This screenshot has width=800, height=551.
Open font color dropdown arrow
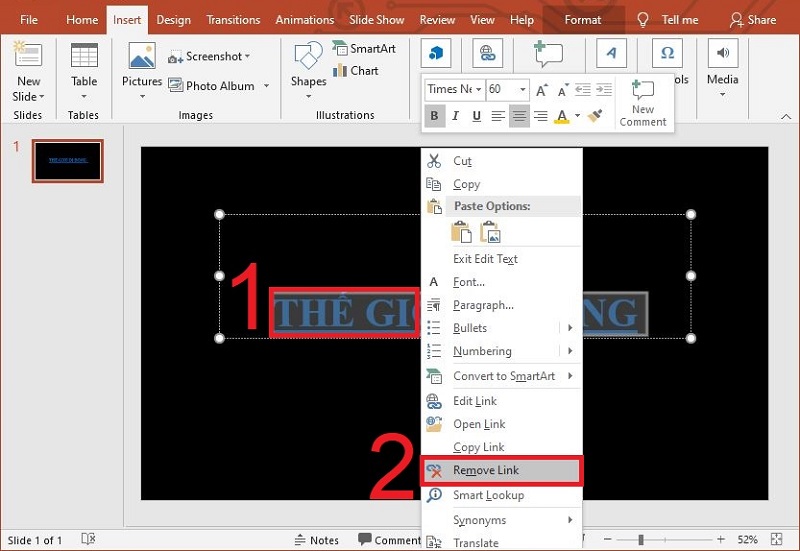(578, 116)
